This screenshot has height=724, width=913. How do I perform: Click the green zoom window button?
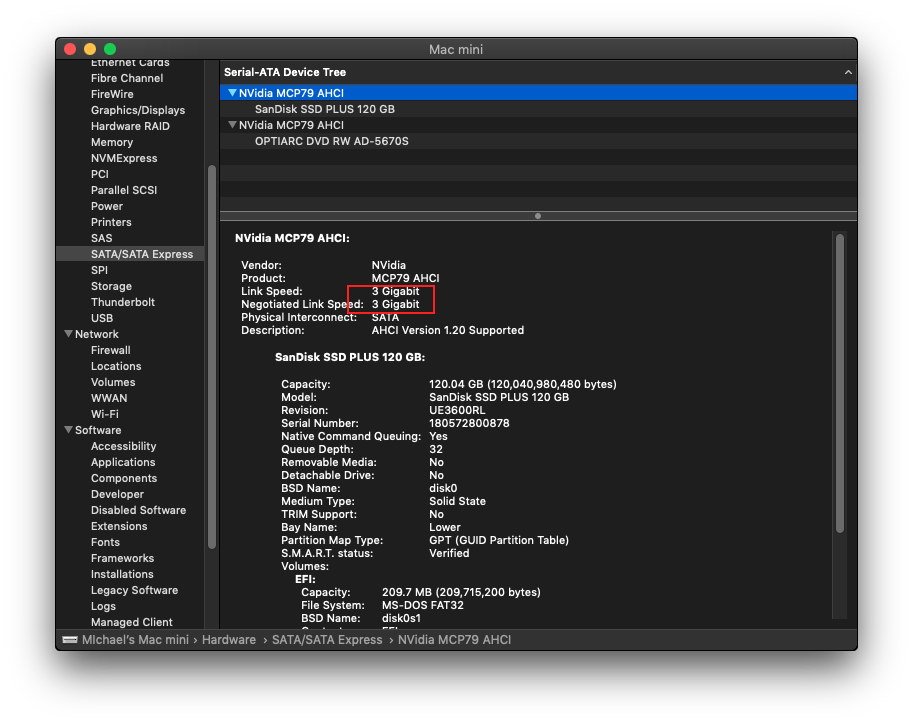(110, 49)
